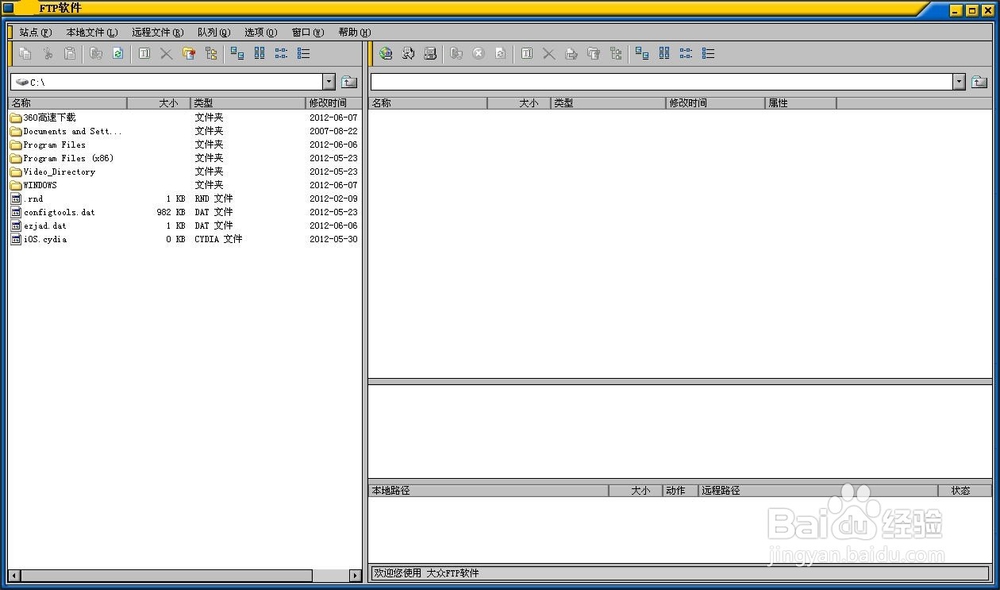This screenshot has height=590, width=1000.
Task: Select the ezjad.dat file
Action: (38, 226)
